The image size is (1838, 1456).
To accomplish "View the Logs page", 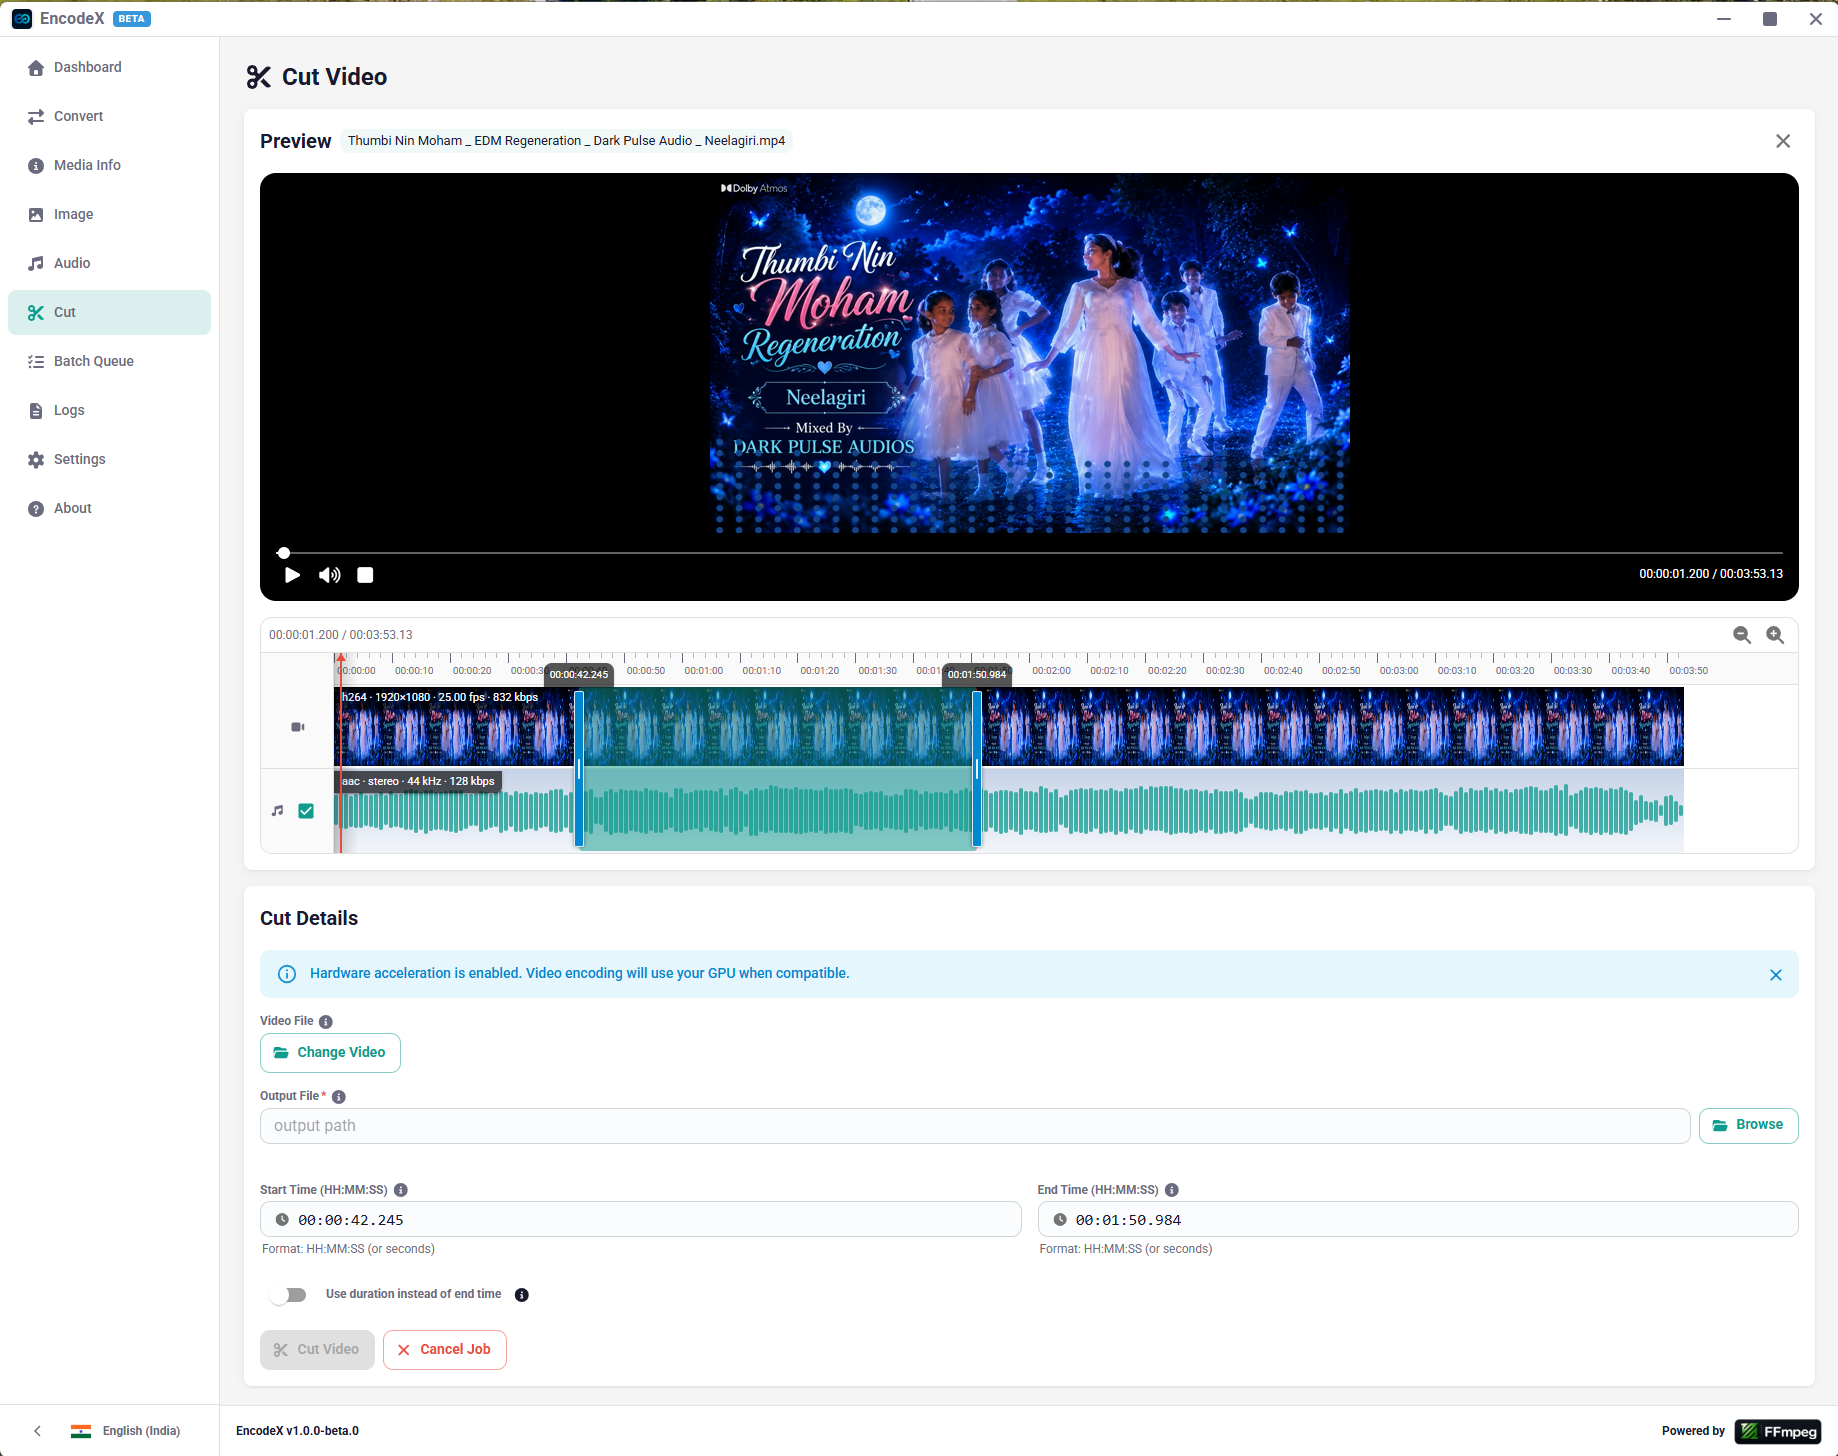I will (109, 410).
